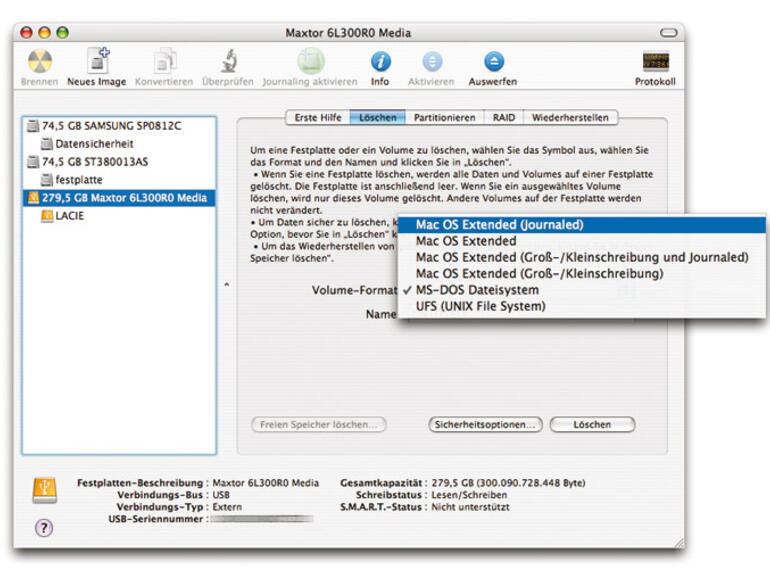Open the RAID tab
Image resolution: width=770 pixels, height=578 pixels.
point(504,117)
